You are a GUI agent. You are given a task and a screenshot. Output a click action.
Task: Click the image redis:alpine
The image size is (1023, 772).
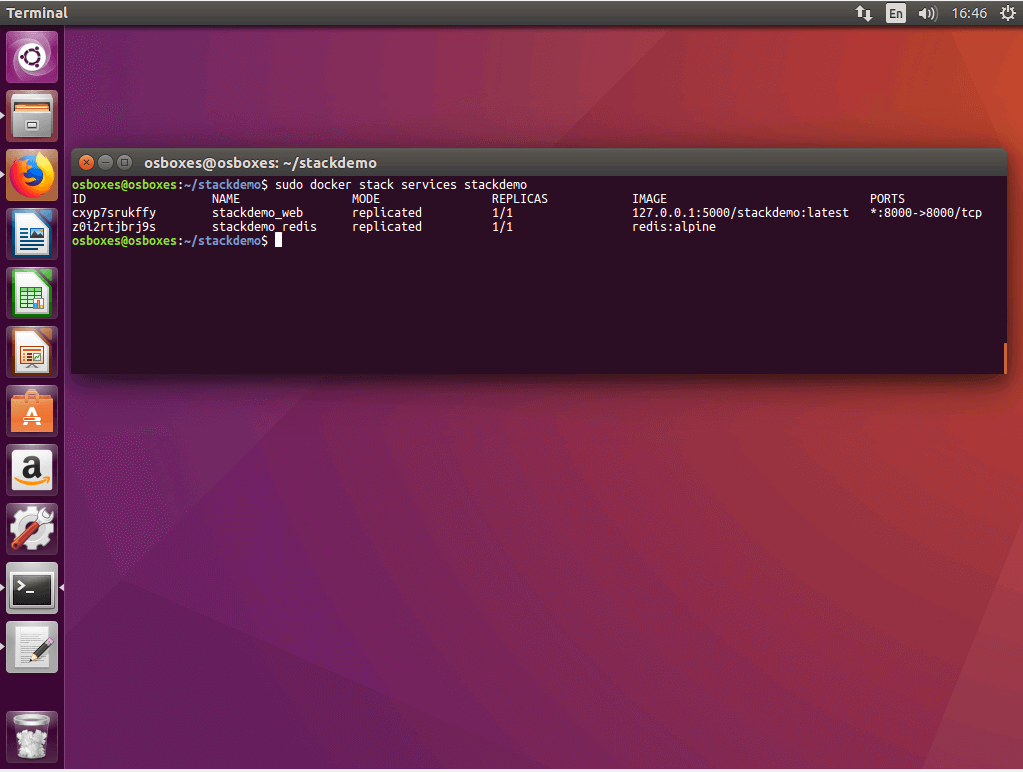click(x=674, y=226)
